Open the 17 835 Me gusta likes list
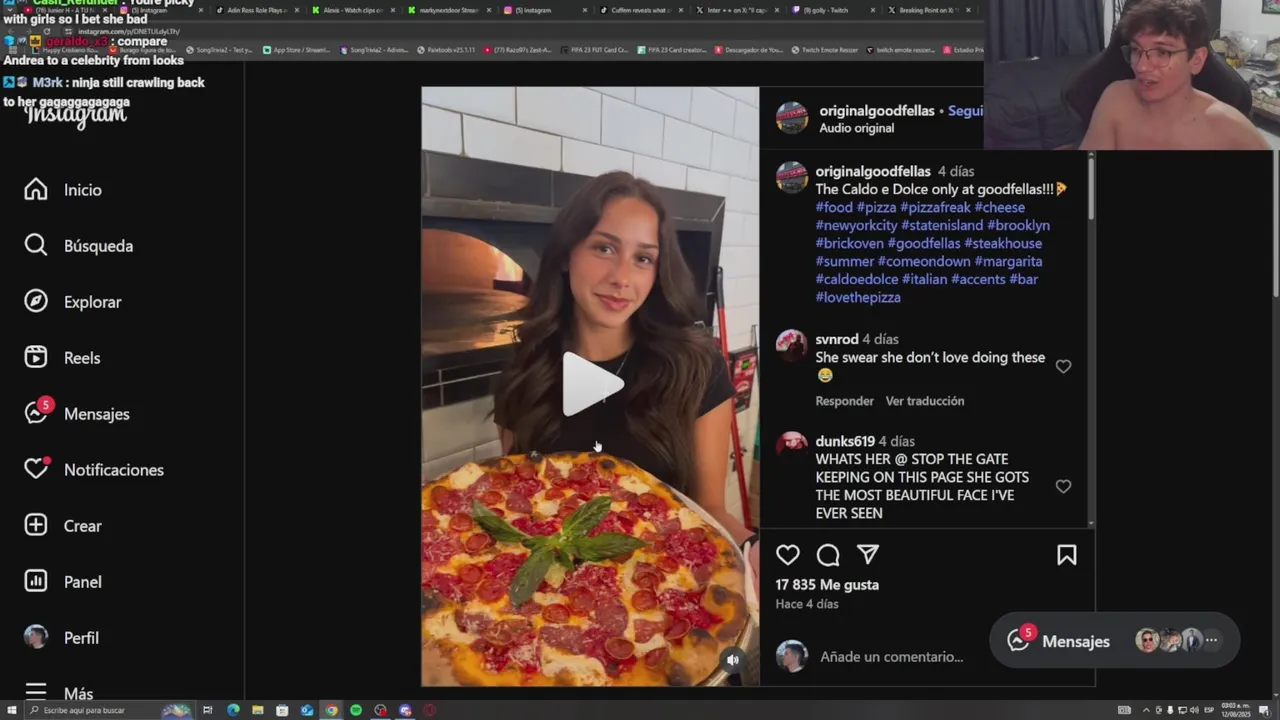The width and height of the screenshot is (1280, 720). [x=827, y=585]
